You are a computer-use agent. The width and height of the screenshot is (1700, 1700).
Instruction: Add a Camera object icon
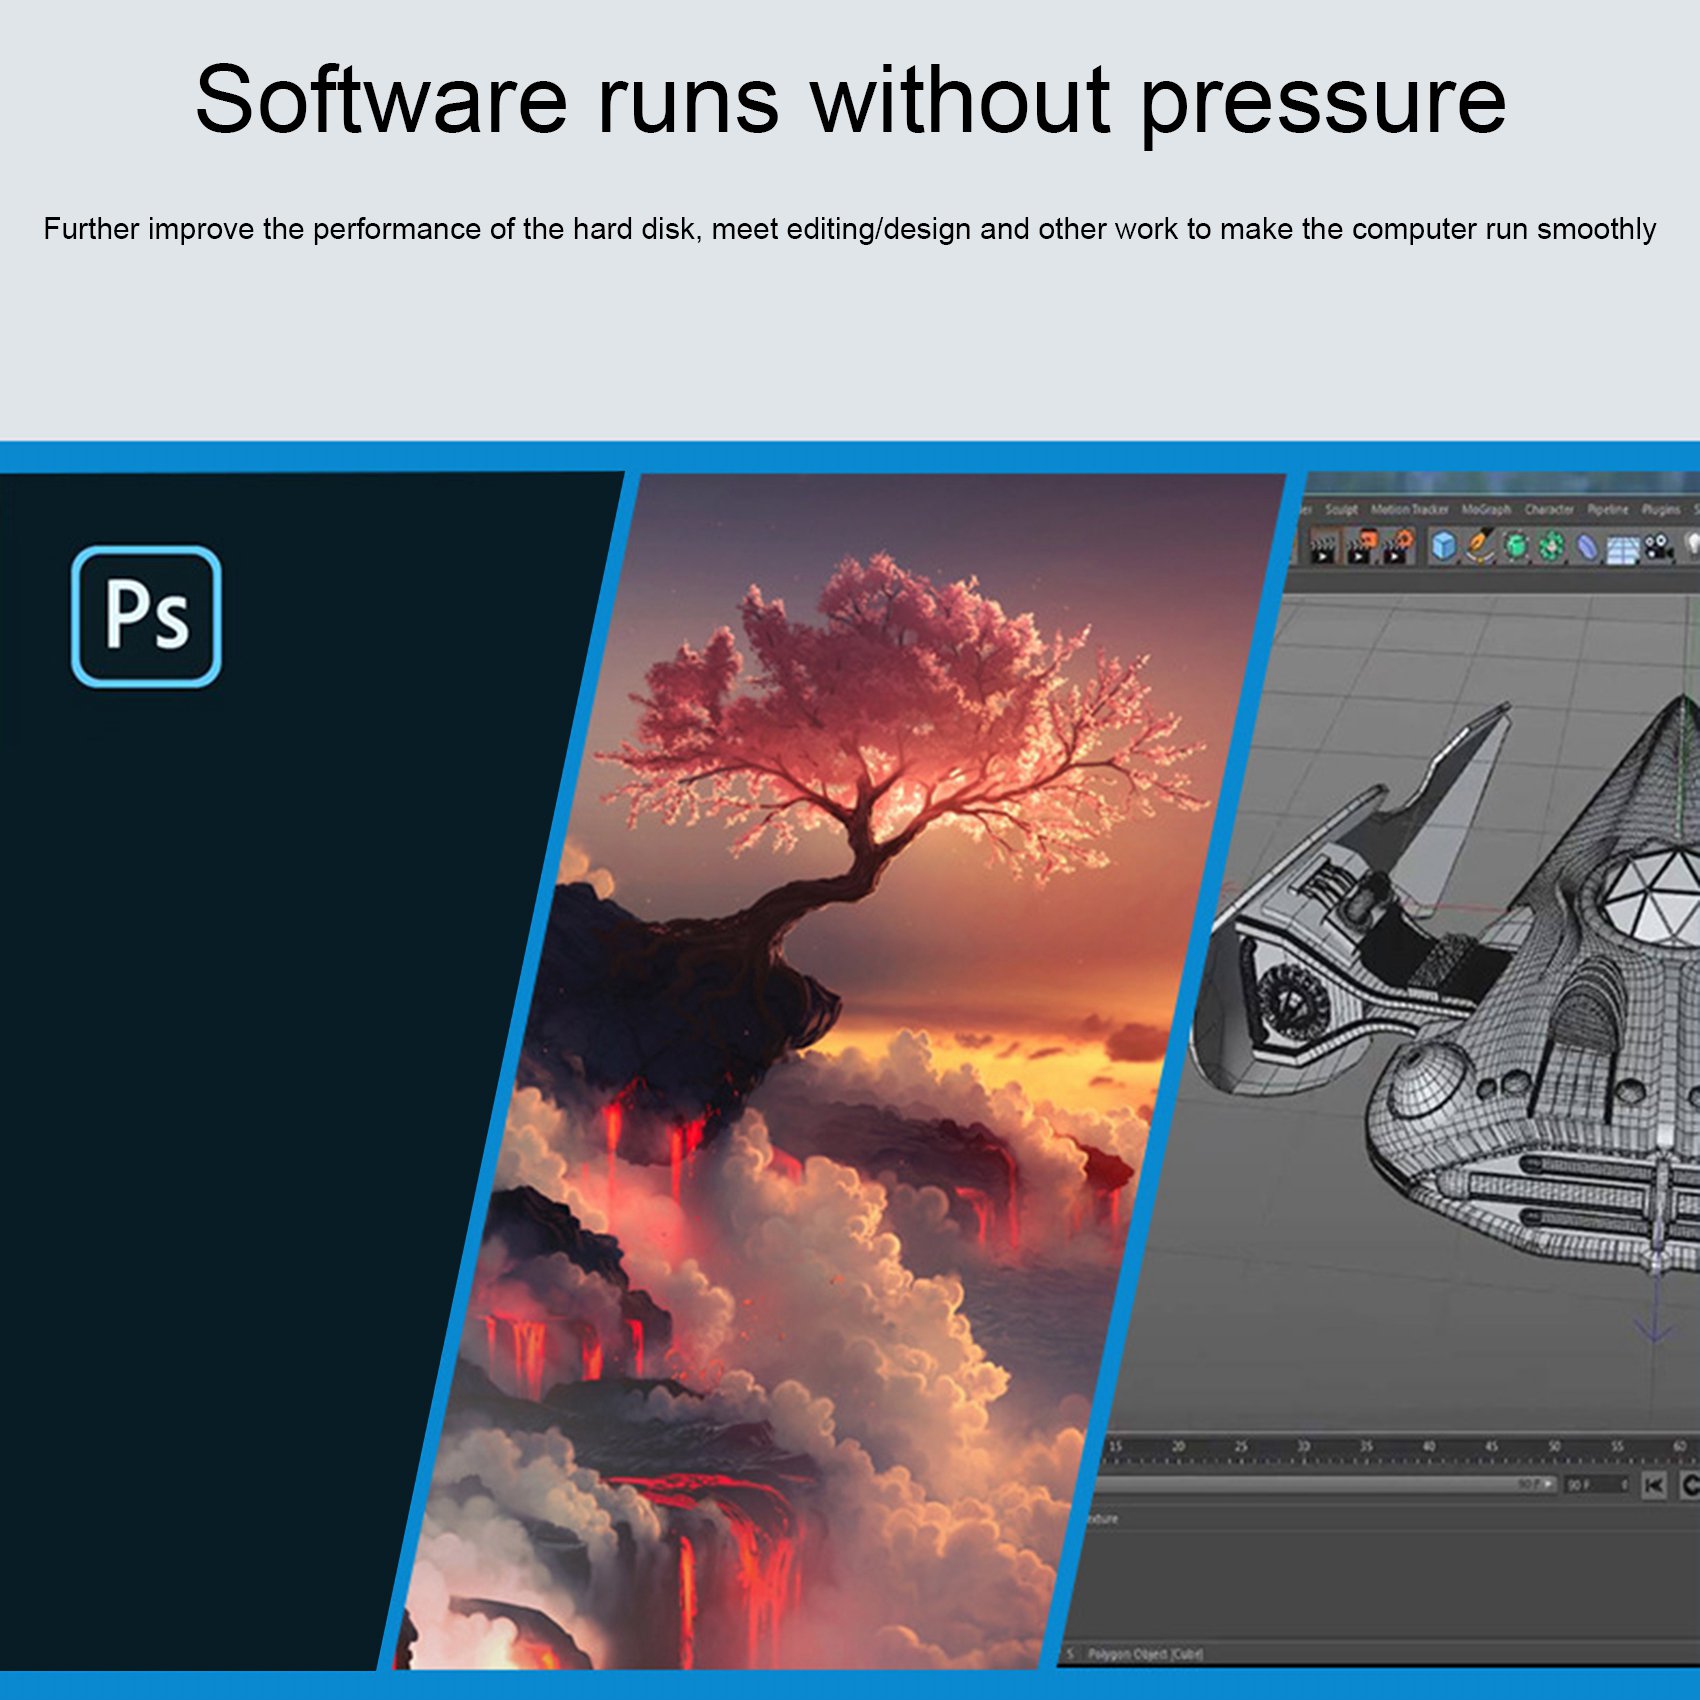click(x=1659, y=547)
